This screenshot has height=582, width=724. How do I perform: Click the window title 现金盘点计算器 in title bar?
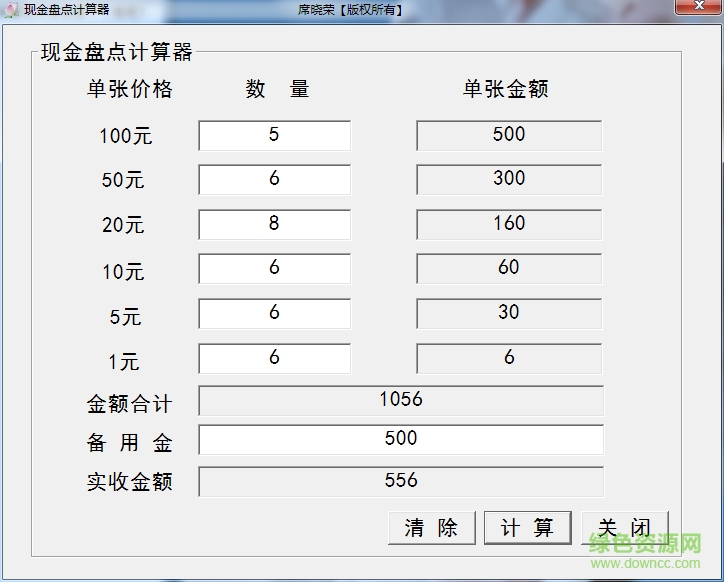pyautogui.click(x=66, y=9)
